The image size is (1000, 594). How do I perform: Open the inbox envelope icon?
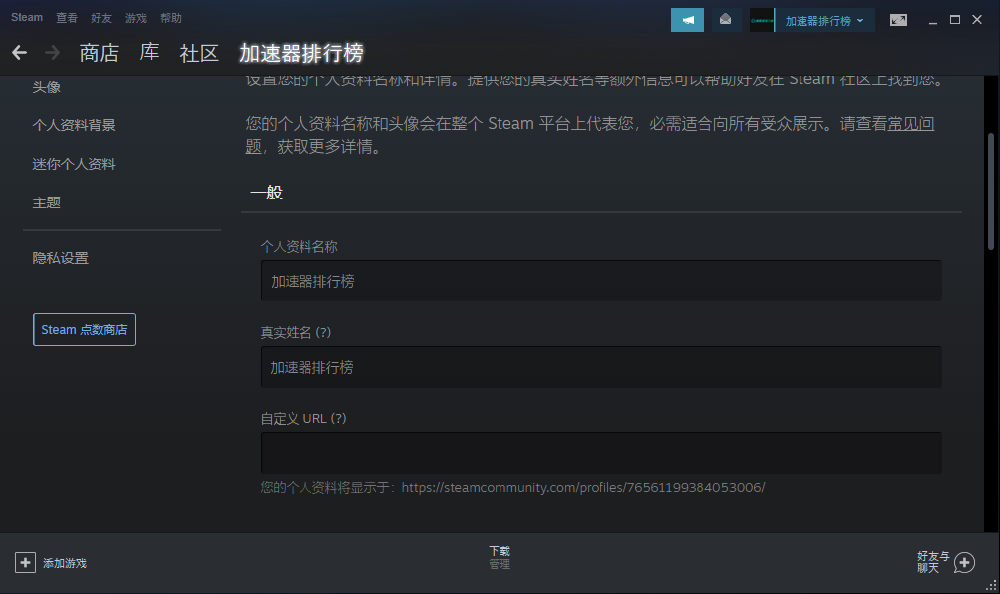click(725, 20)
